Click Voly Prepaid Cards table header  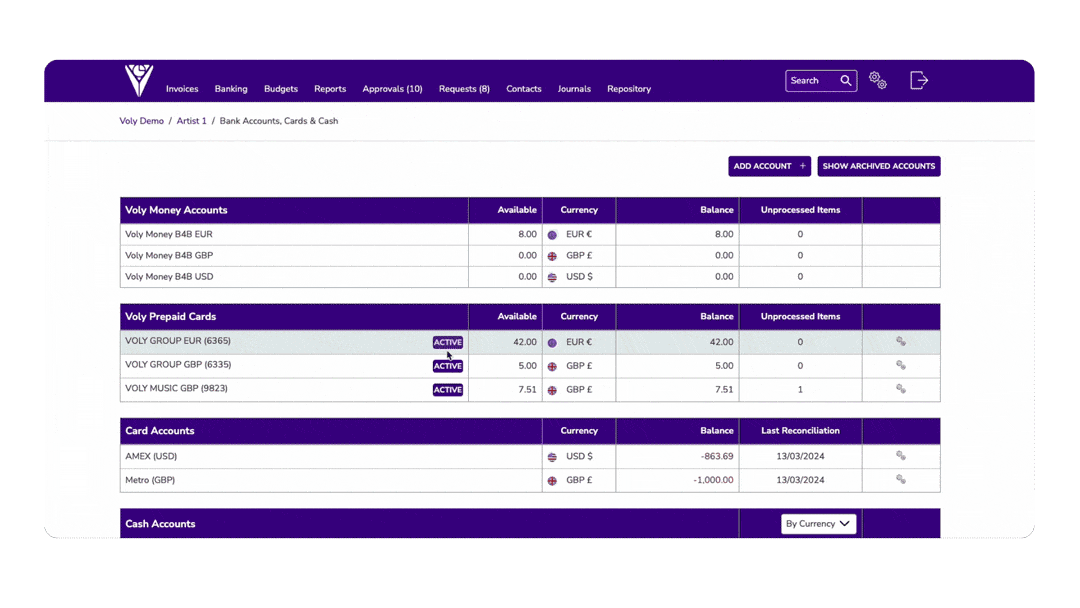(x=170, y=317)
